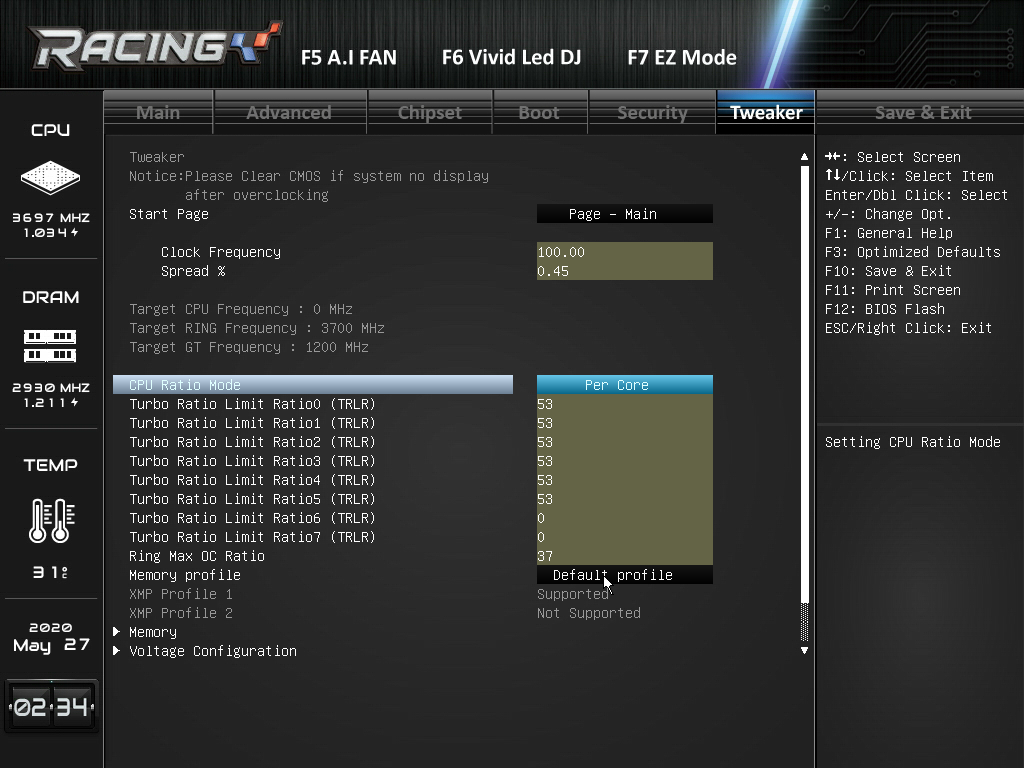Select the Memory profile label
The height and width of the screenshot is (768, 1024).
click(185, 575)
